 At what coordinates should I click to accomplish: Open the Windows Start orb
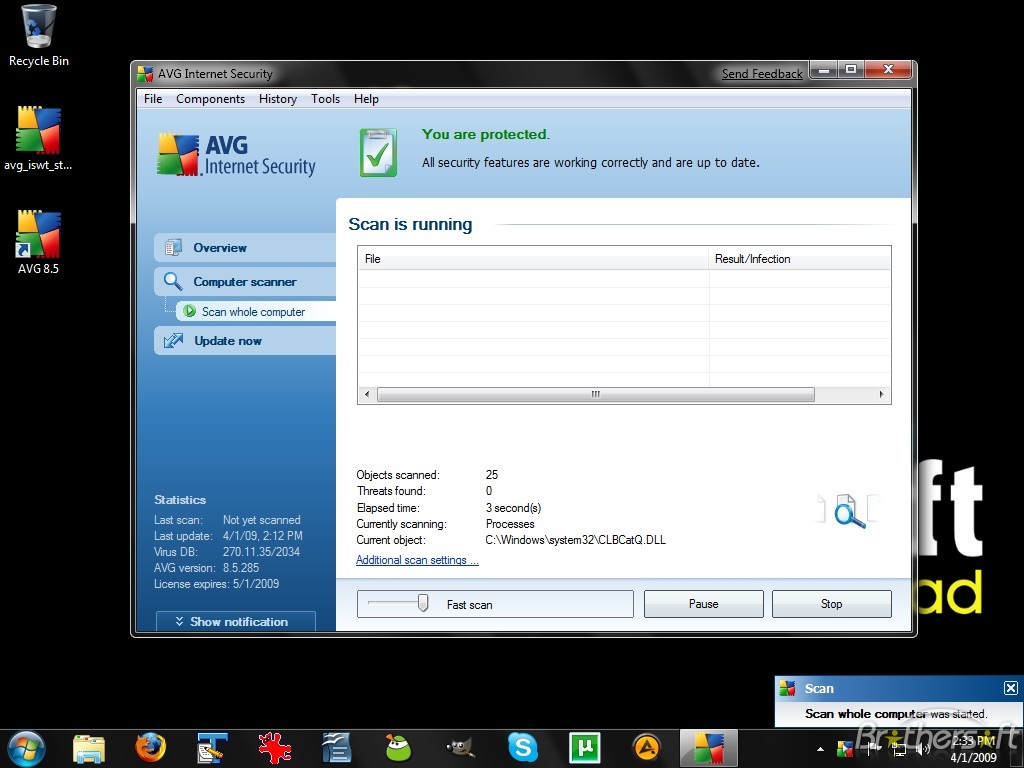26,748
